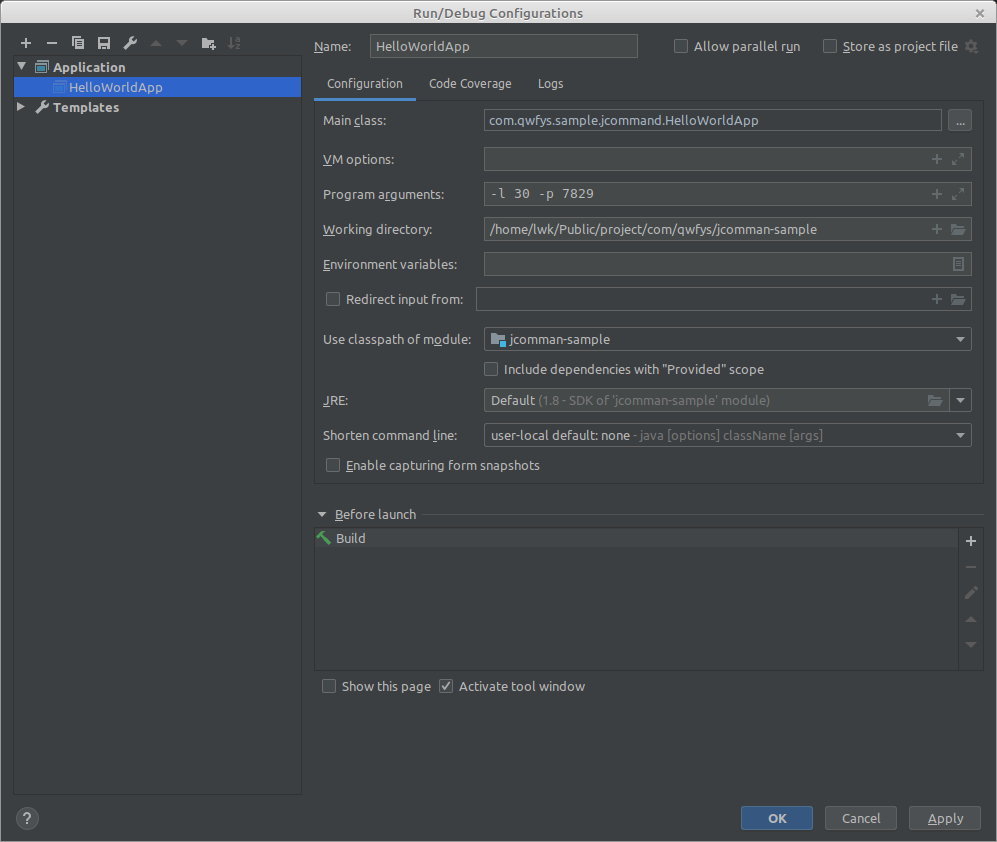Insert a macro into Program arguments
This screenshot has width=997, height=842.
point(937,194)
